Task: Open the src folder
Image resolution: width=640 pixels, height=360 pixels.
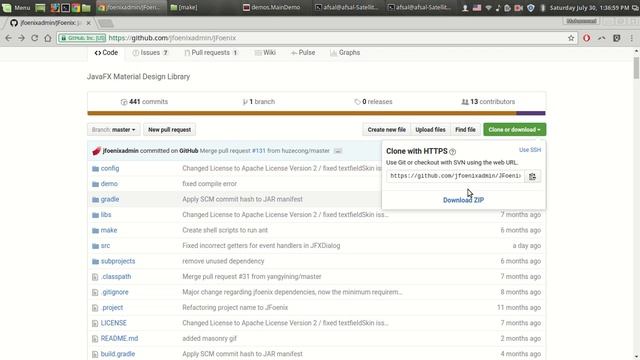Action: click(105, 246)
